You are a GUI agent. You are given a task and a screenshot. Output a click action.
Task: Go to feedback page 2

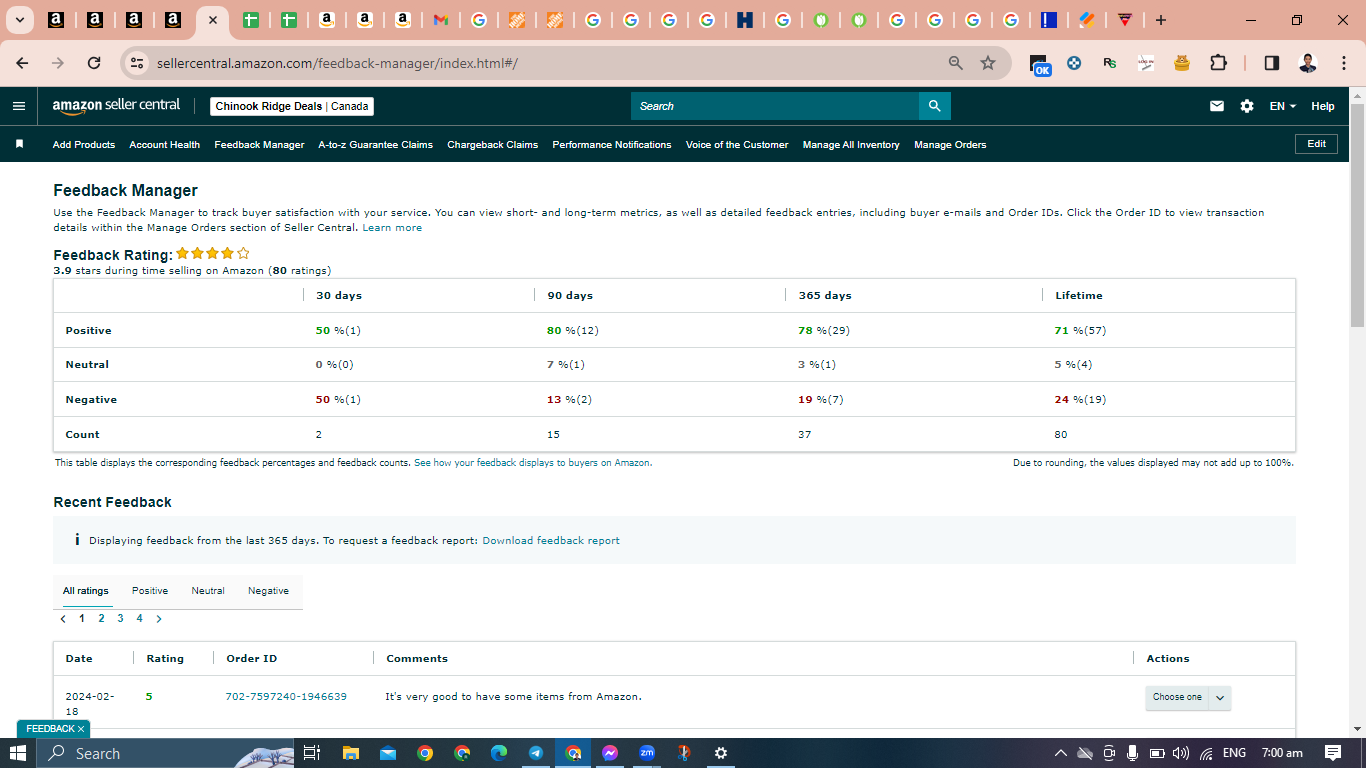(x=101, y=619)
